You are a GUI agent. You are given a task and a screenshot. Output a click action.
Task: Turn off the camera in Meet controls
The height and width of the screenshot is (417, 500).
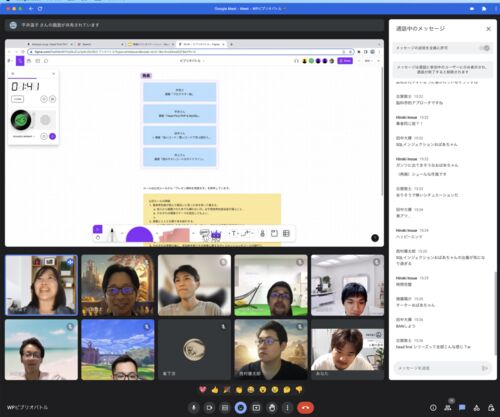[x=209, y=408]
